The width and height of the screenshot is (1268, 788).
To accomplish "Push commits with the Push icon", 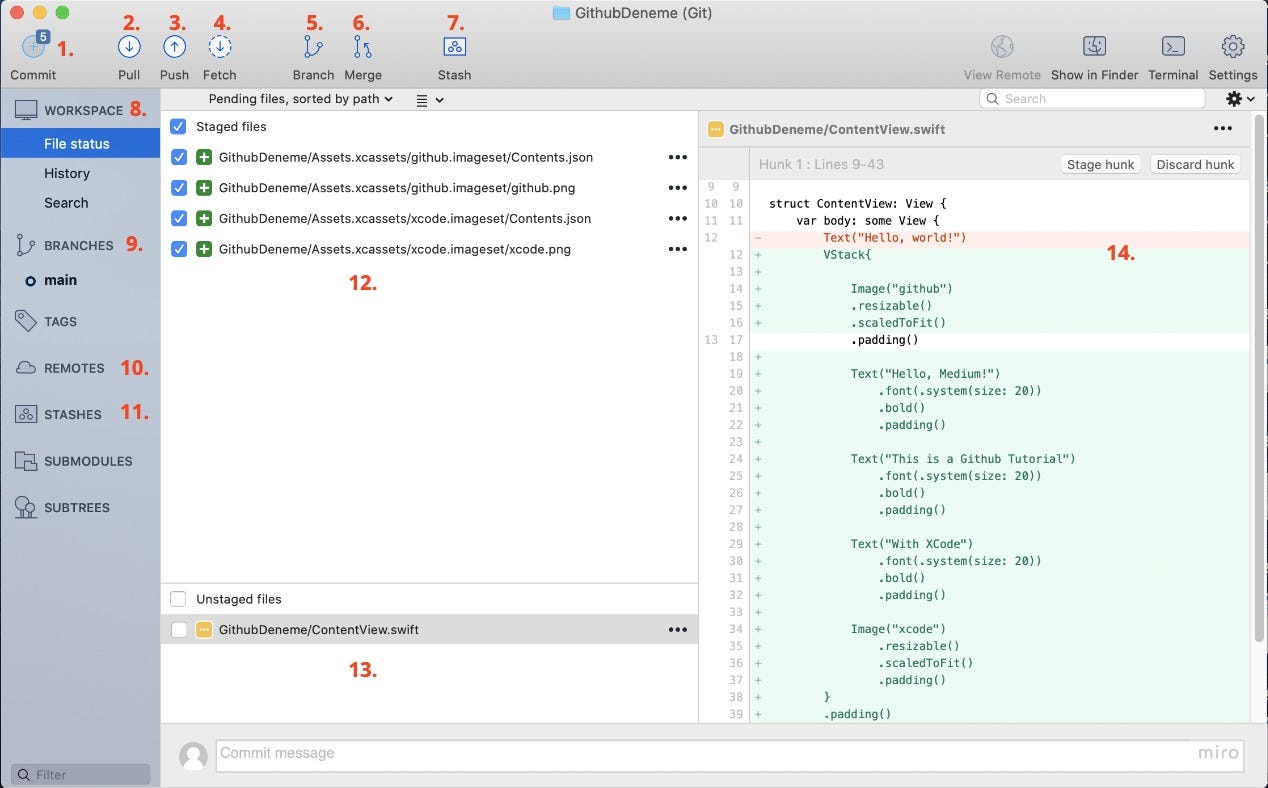I will [174, 47].
